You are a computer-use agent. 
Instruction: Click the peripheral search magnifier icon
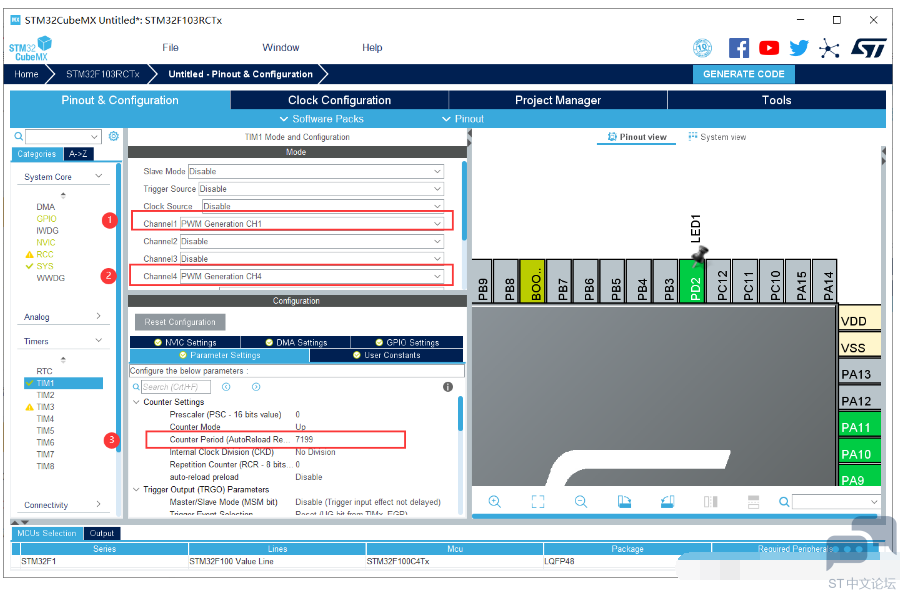click(x=19, y=136)
